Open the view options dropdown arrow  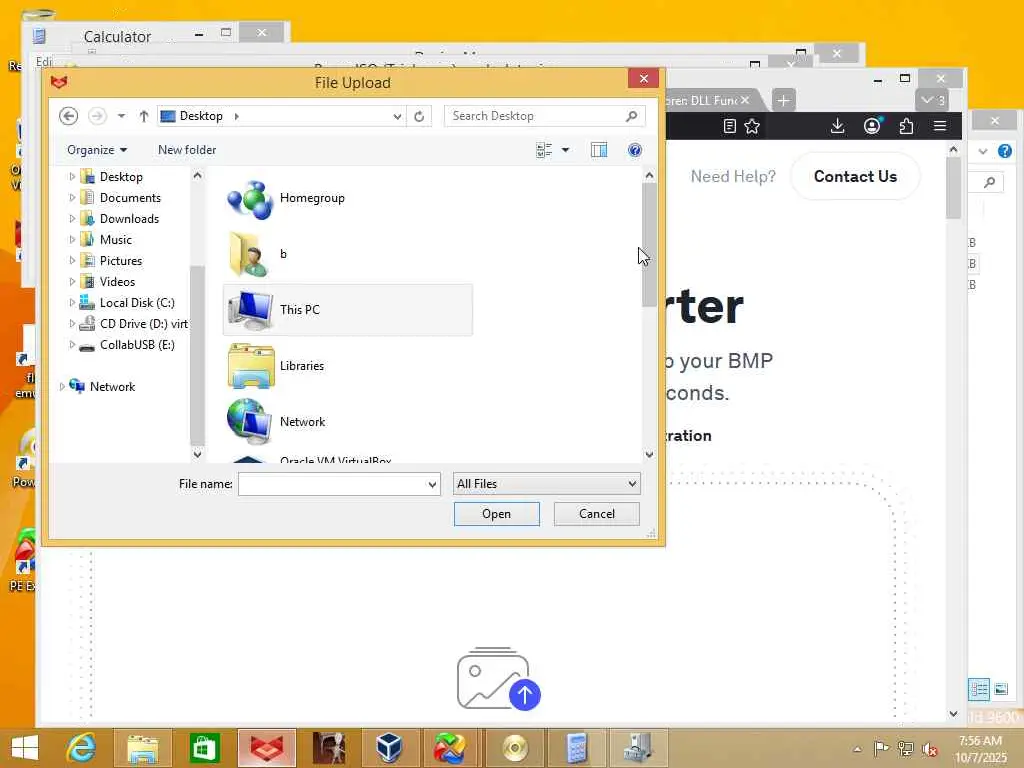point(566,150)
